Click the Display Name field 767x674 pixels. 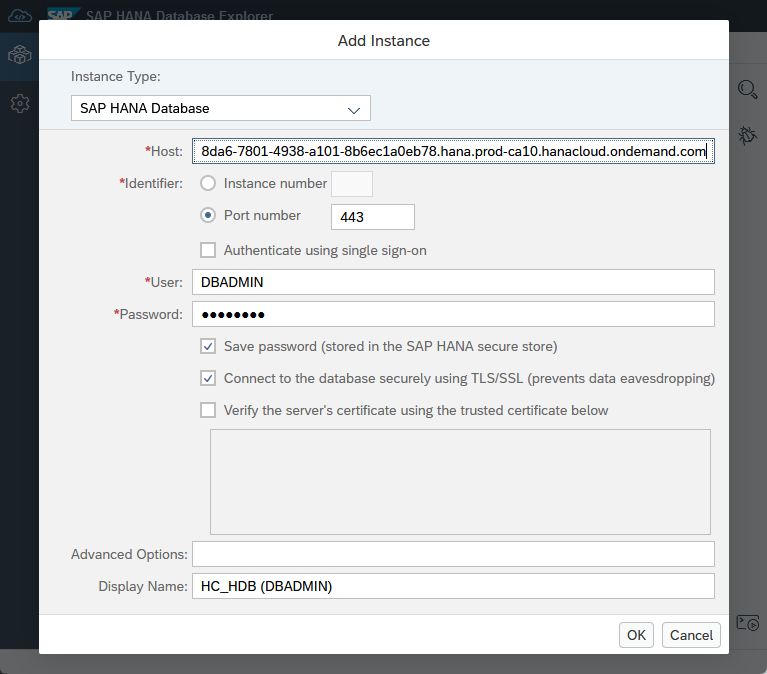point(453,586)
